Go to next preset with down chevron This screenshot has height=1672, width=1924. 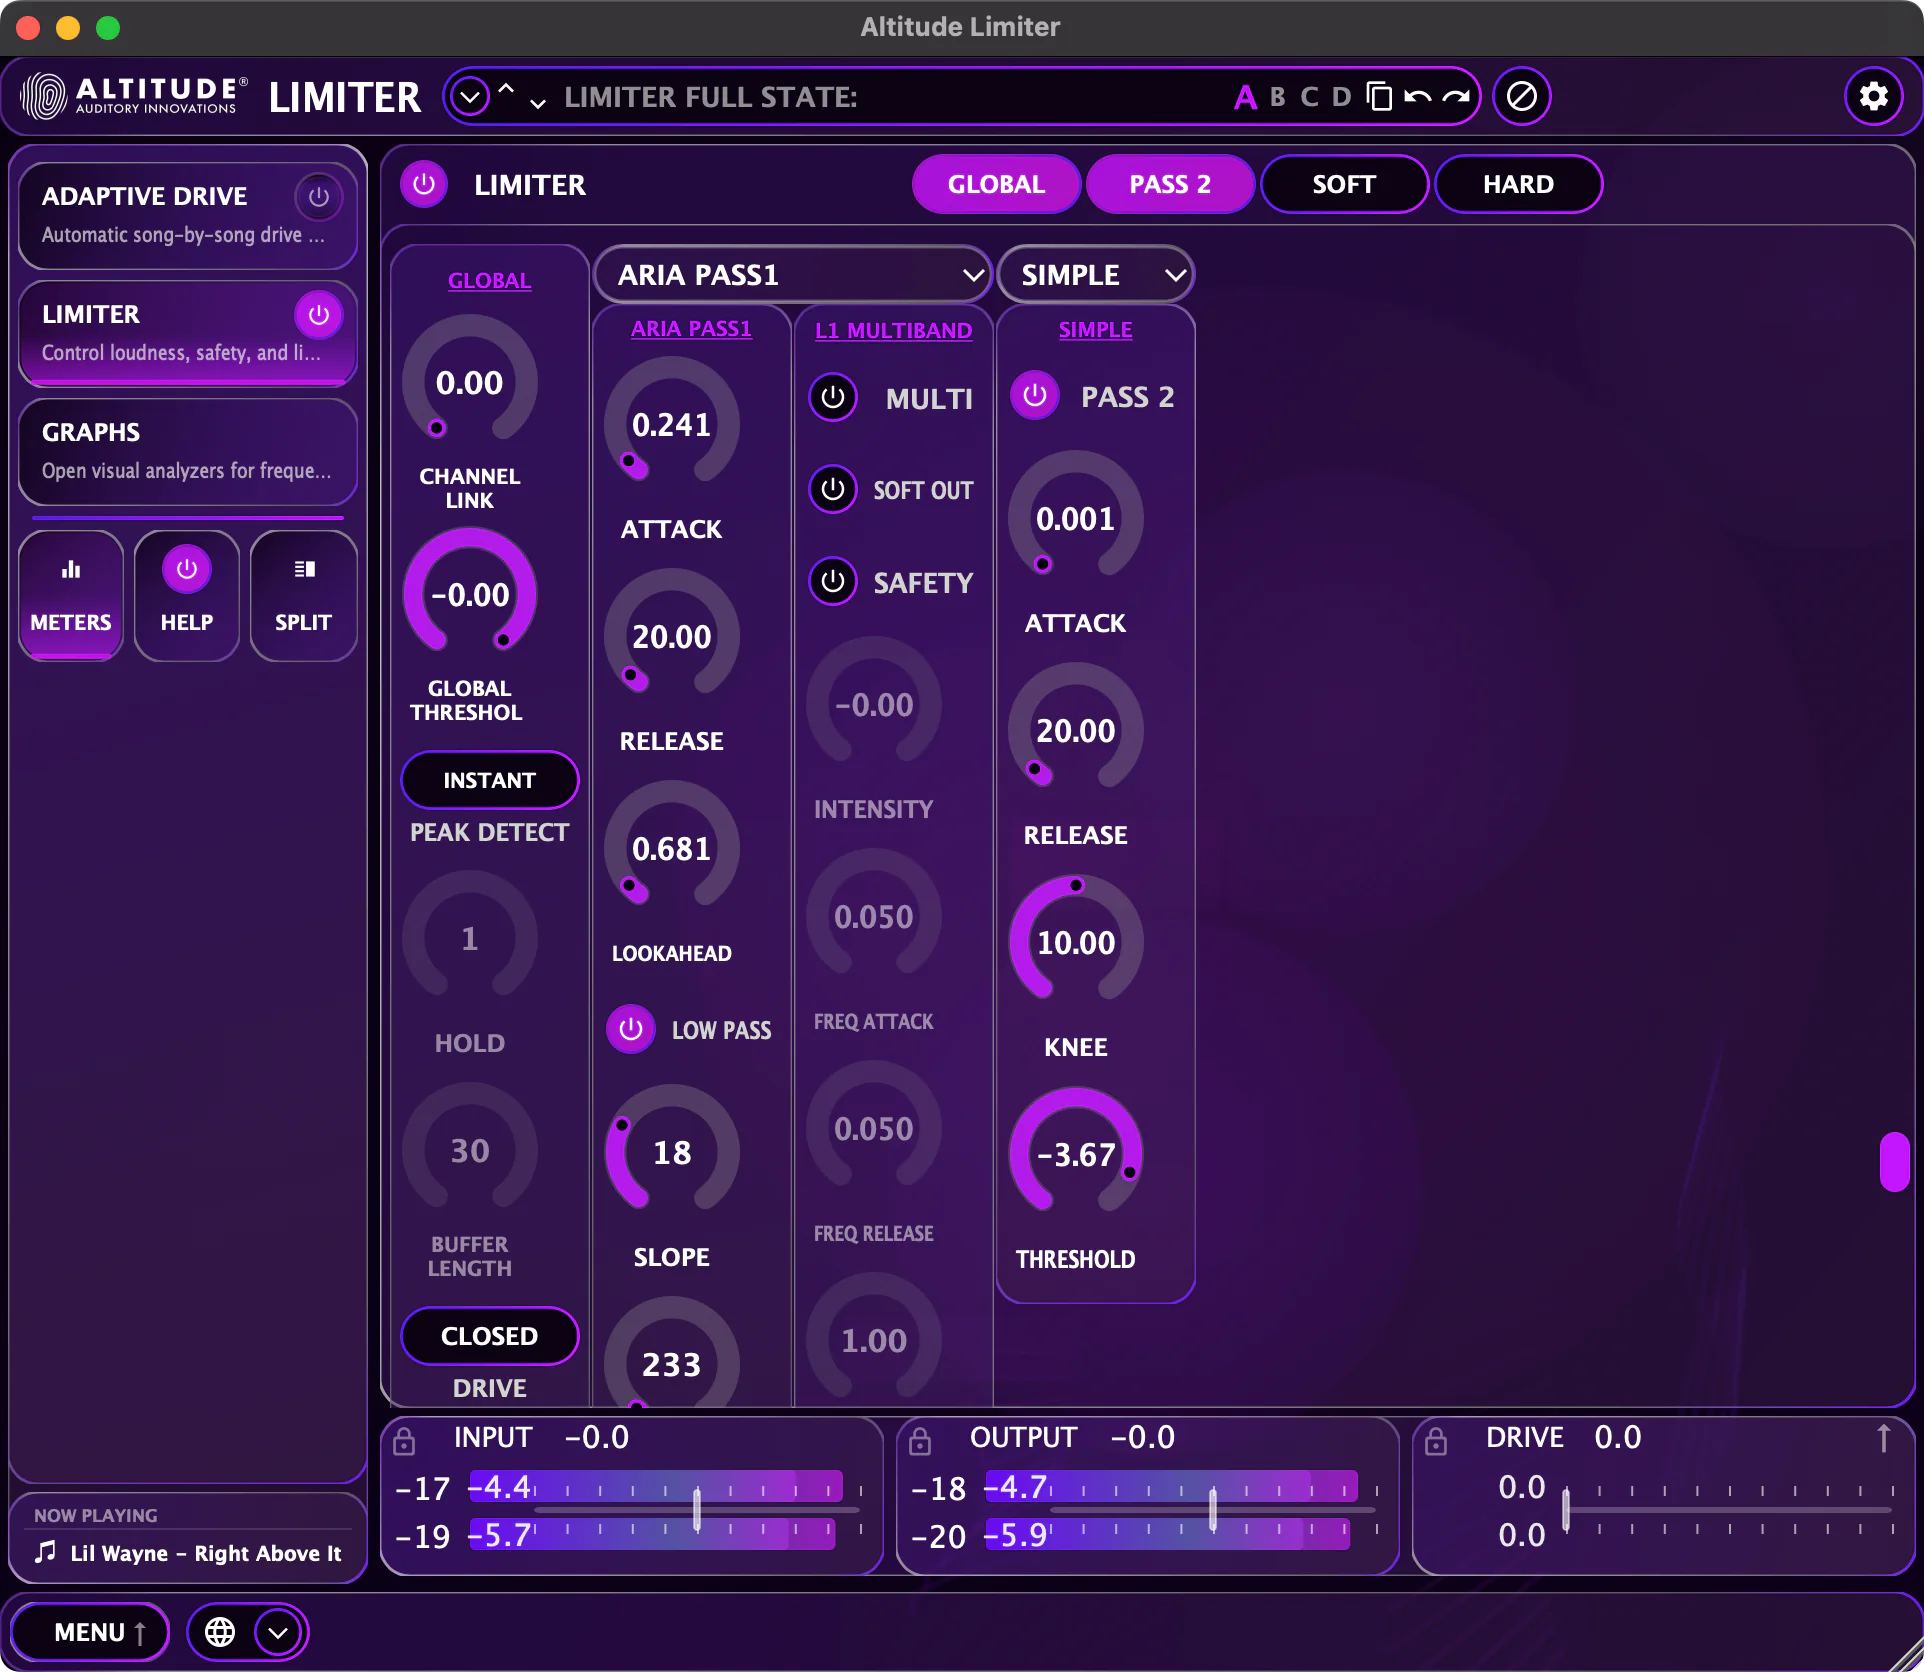point(538,104)
